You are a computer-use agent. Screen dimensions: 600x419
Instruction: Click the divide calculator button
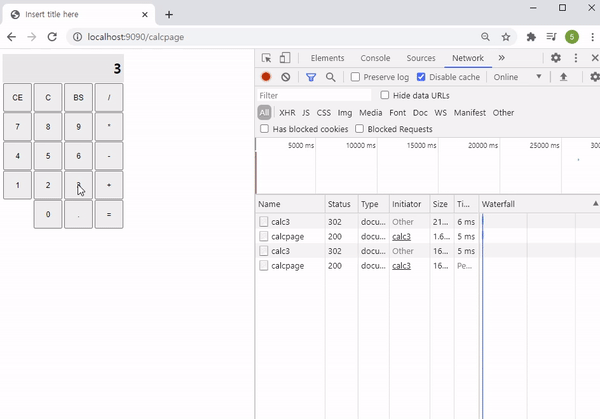pos(109,98)
